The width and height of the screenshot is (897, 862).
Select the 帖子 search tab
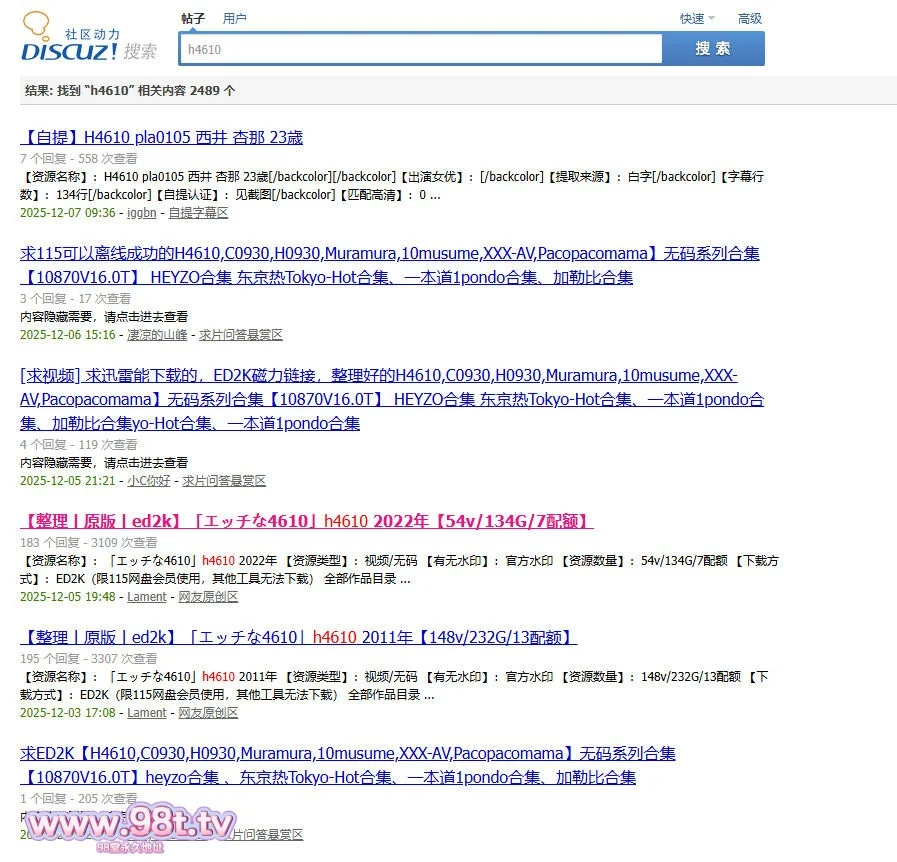coord(193,18)
